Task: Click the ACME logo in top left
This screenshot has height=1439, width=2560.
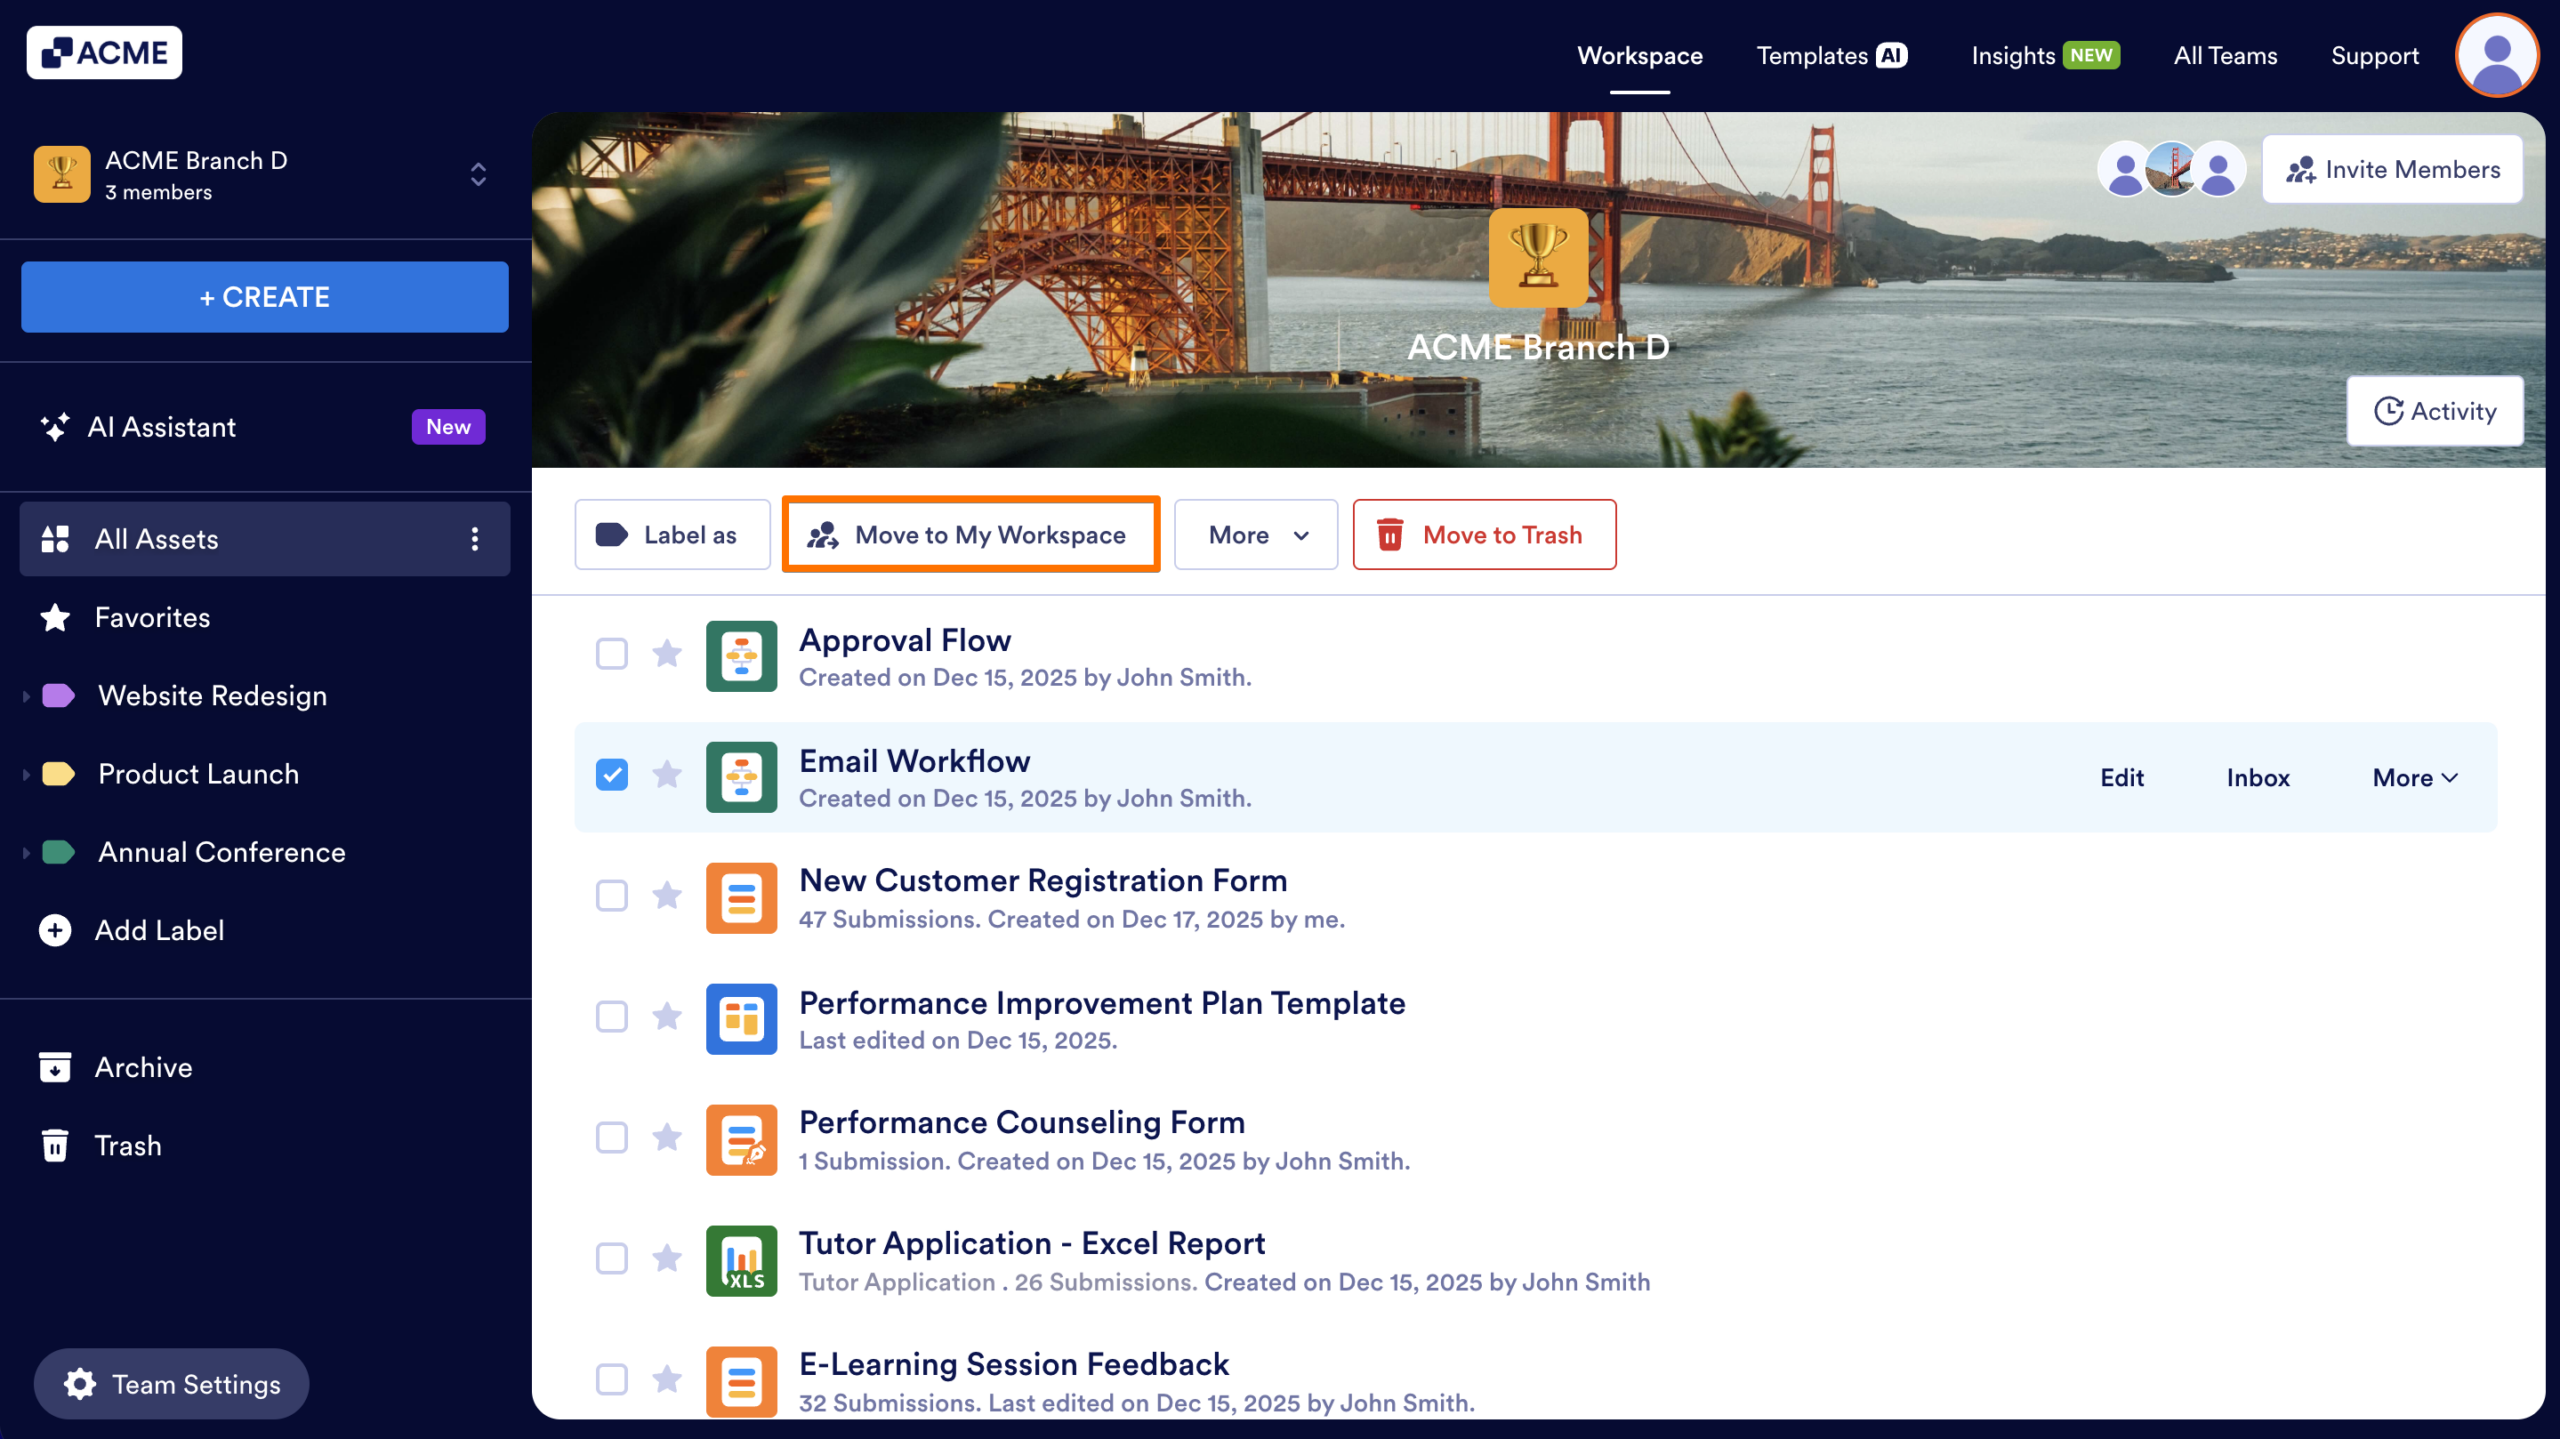Action: click(104, 51)
